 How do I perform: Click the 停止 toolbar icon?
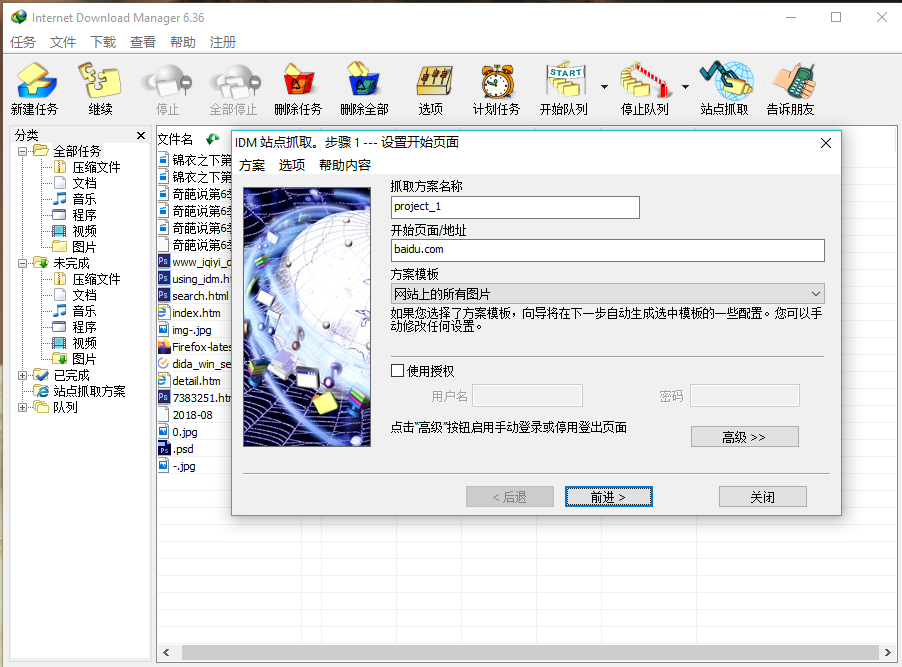point(167,88)
